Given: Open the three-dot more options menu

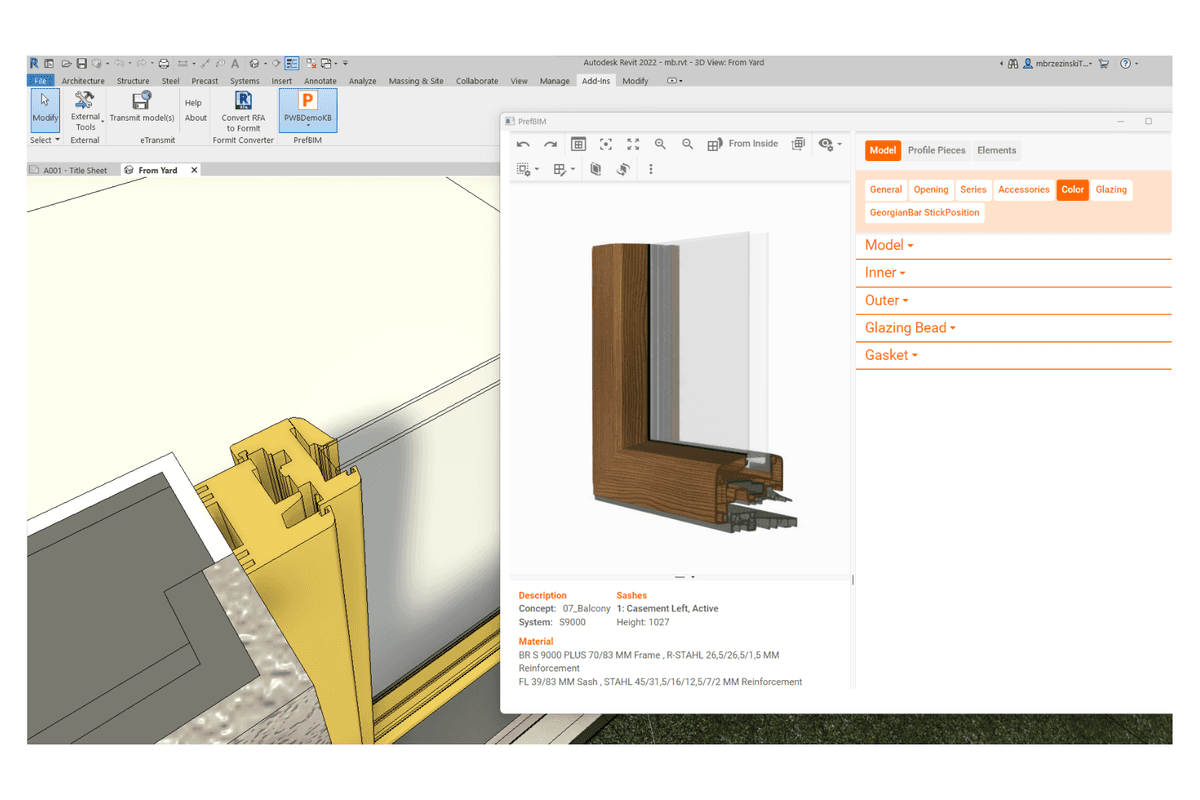Looking at the screenshot, I should [x=651, y=170].
